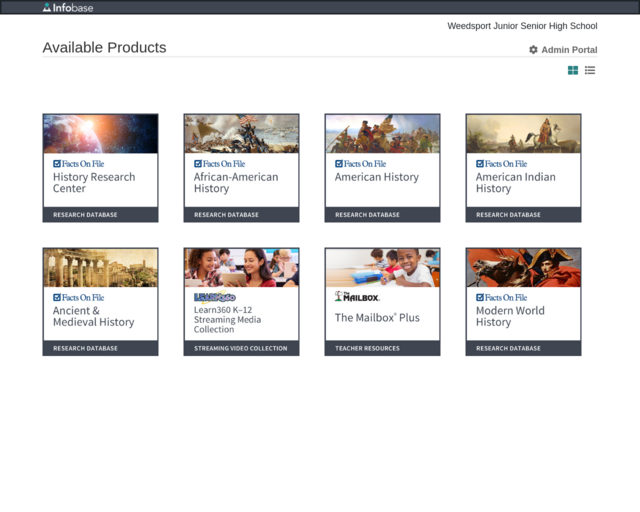Click the Infobase logo in header
The image size is (640, 512).
68,7
